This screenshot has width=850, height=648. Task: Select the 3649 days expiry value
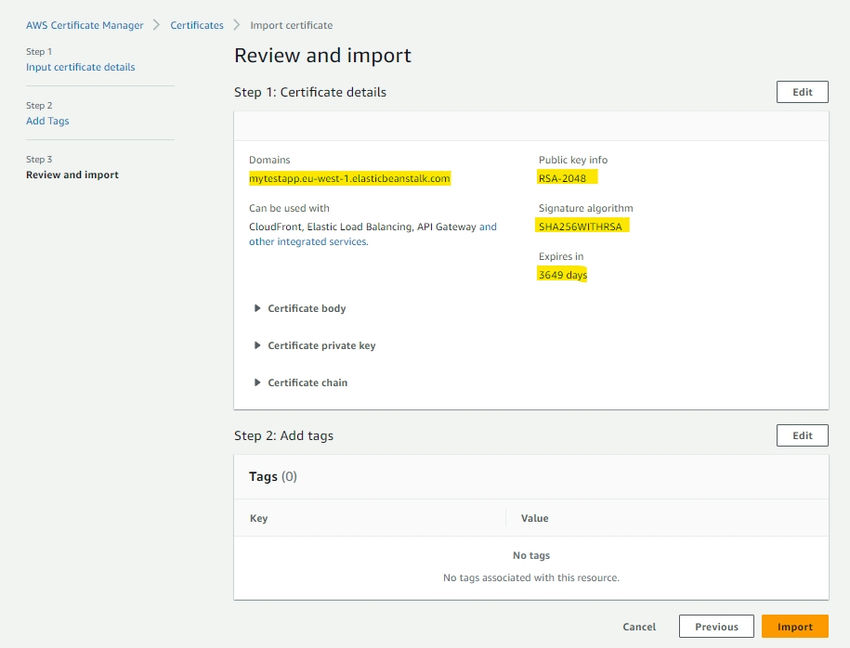point(563,275)
